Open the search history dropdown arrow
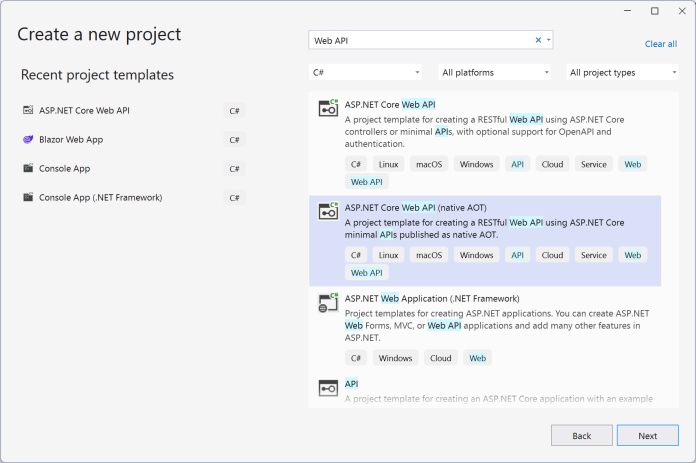 point(549,40)
